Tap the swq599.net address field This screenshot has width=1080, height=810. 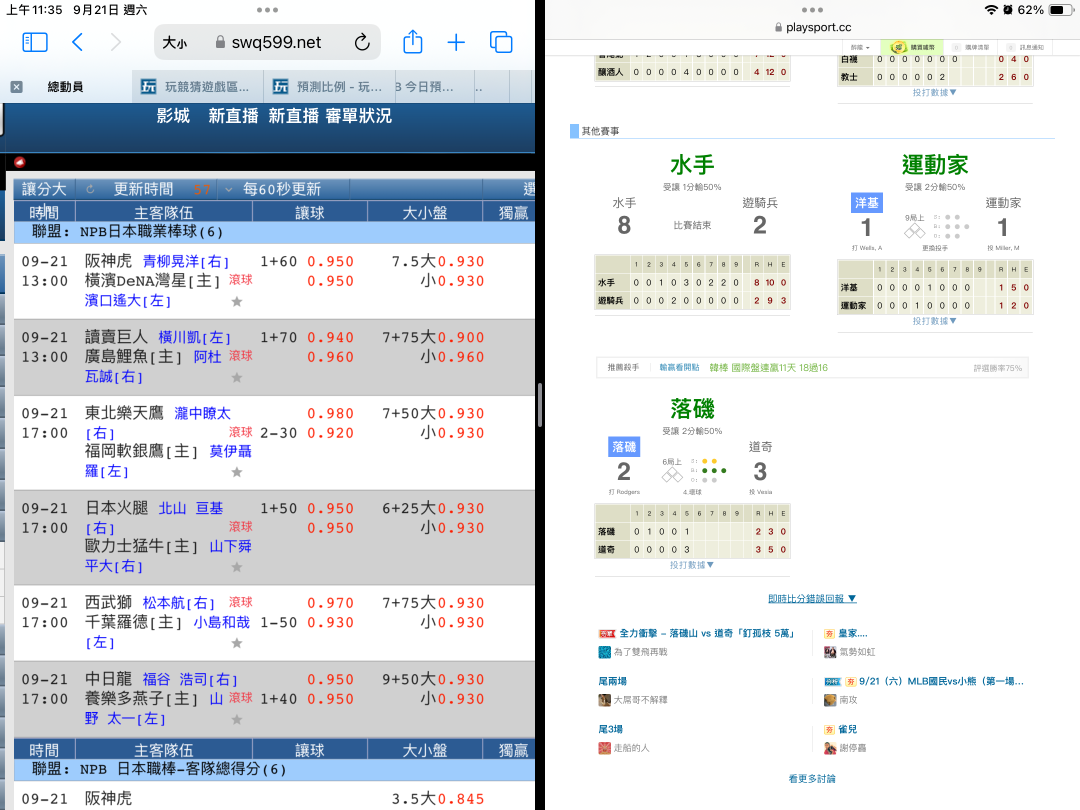point(267,43)
